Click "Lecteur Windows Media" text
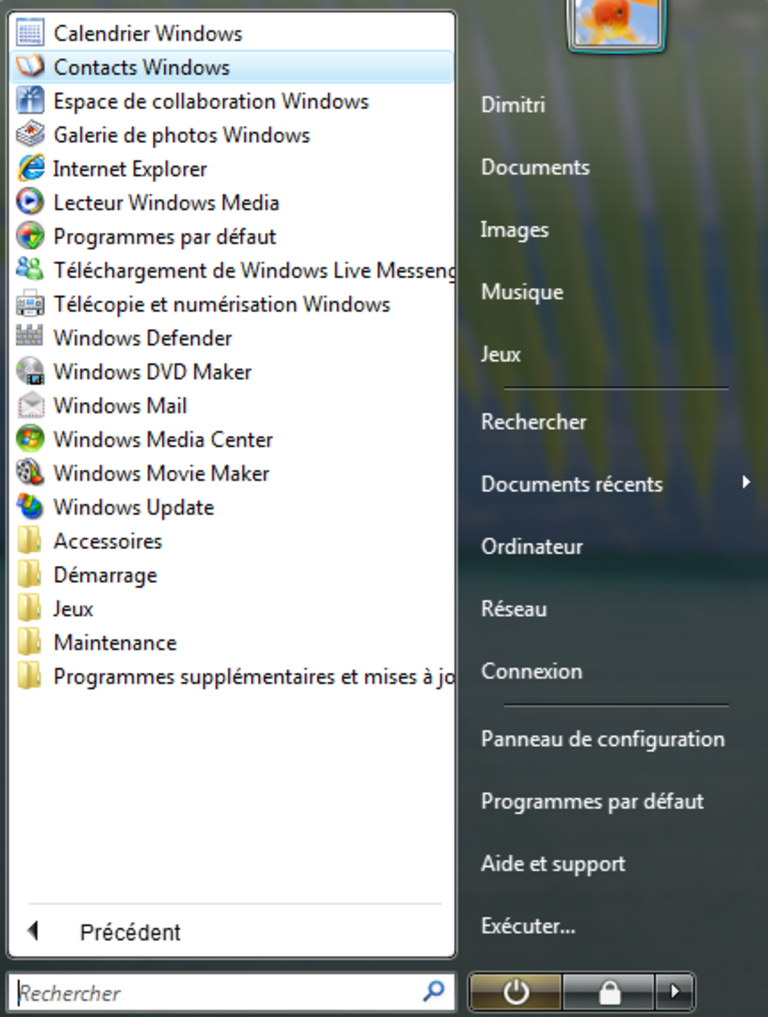This screenshot has width=768, height=1017. click(x=166, y=202)
